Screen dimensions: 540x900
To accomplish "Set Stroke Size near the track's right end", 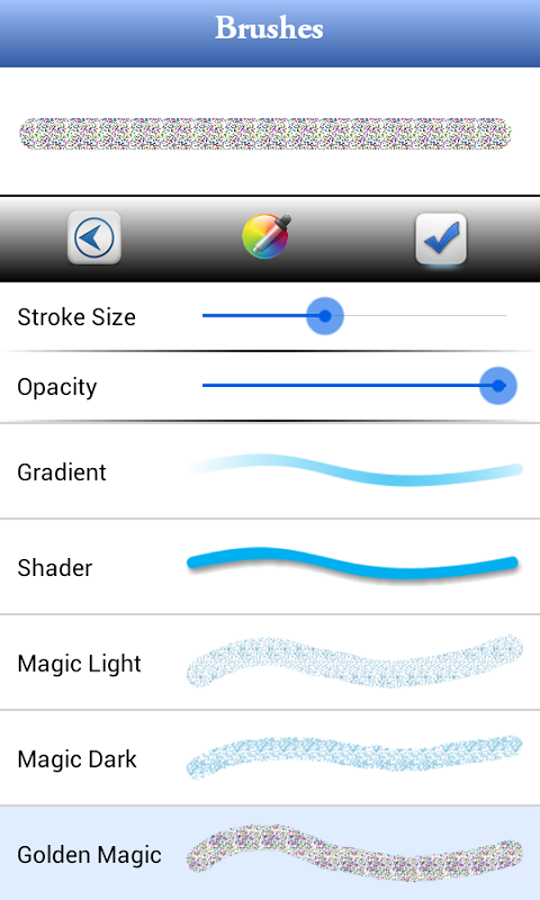I will click(494, 316).
